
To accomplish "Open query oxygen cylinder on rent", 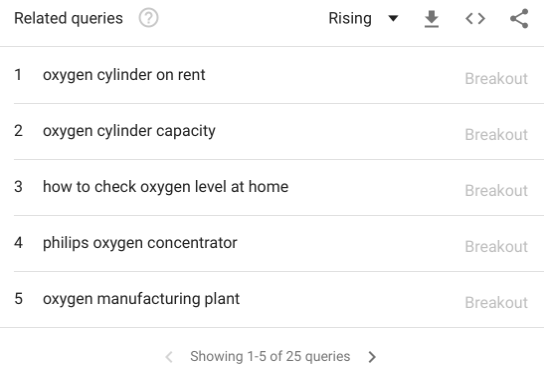I will pos(124,75).
